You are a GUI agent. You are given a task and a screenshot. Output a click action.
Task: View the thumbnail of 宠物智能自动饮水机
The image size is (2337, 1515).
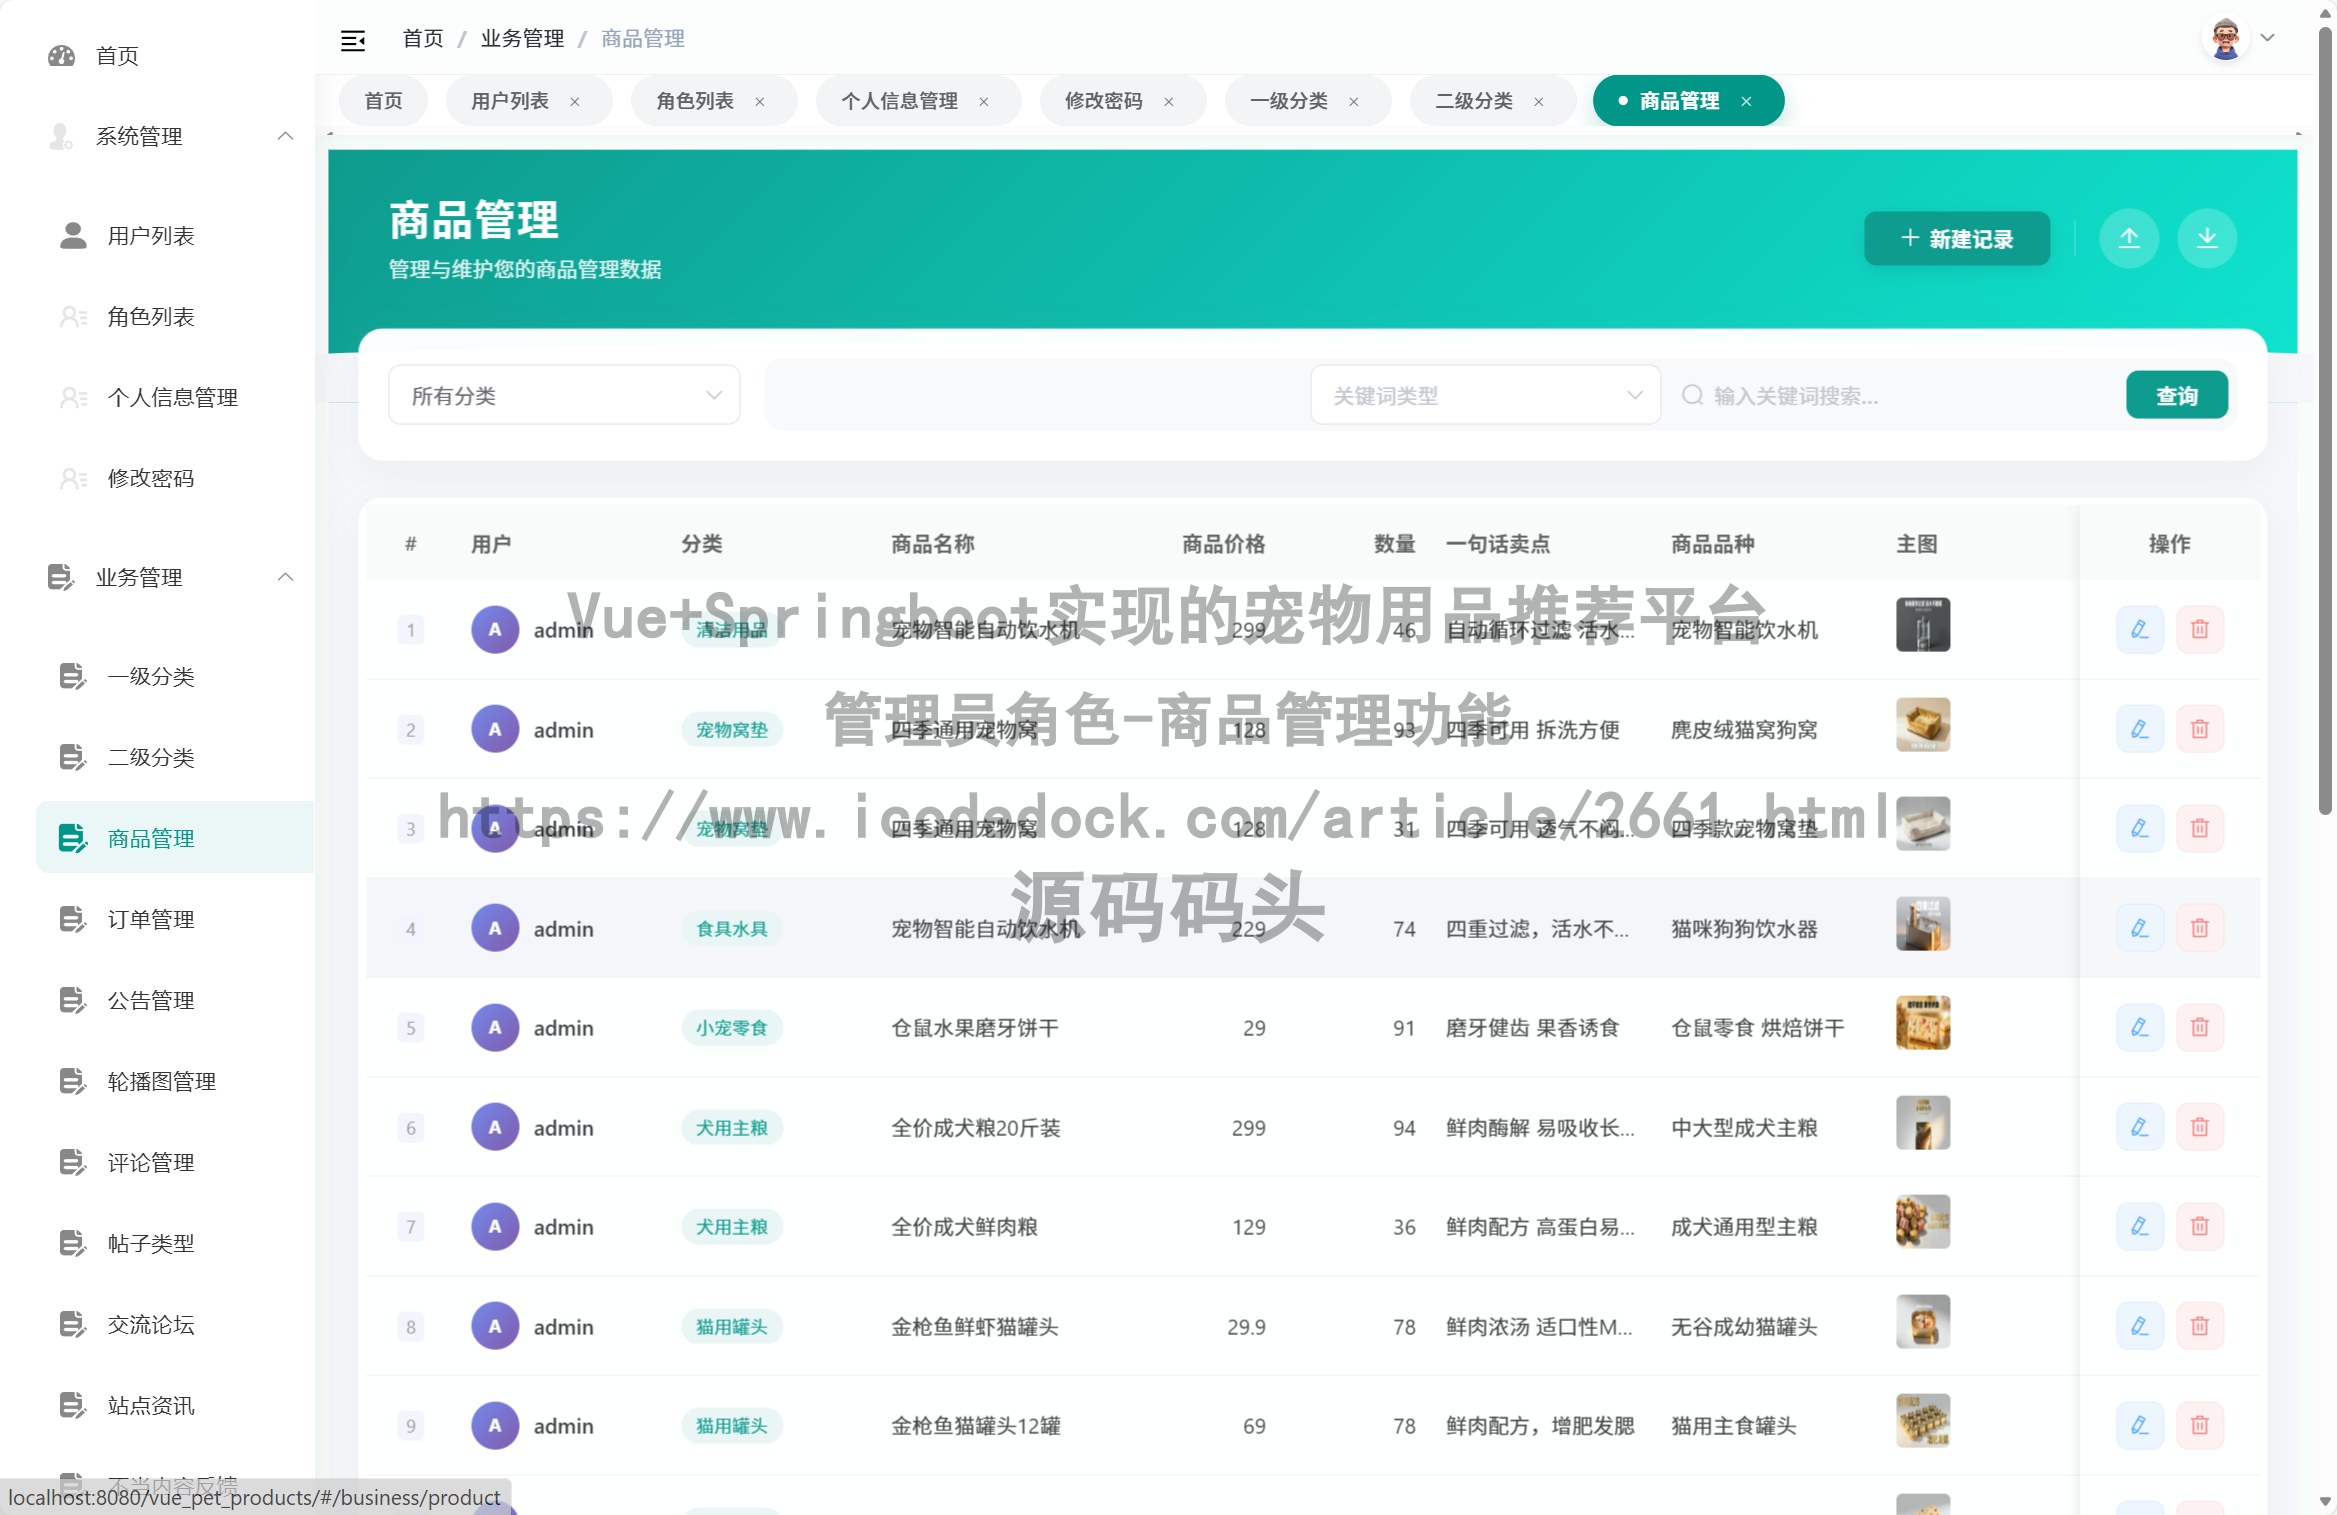tap(1922, 624)
